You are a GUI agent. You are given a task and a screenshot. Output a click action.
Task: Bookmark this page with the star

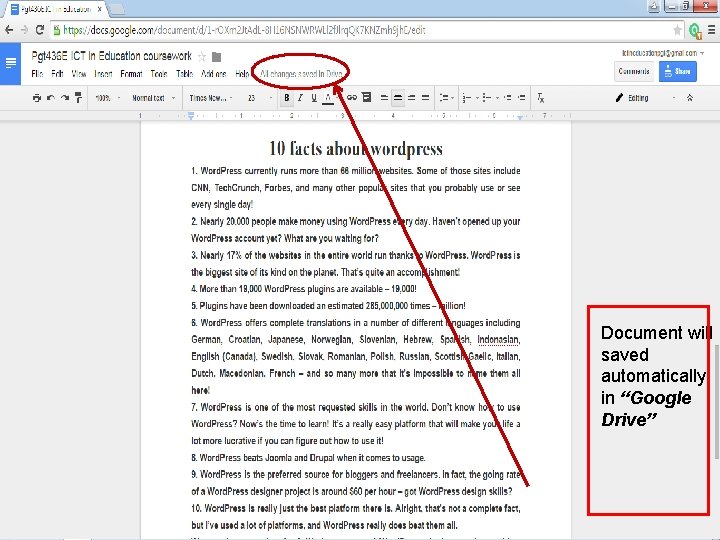pos(677,30)
